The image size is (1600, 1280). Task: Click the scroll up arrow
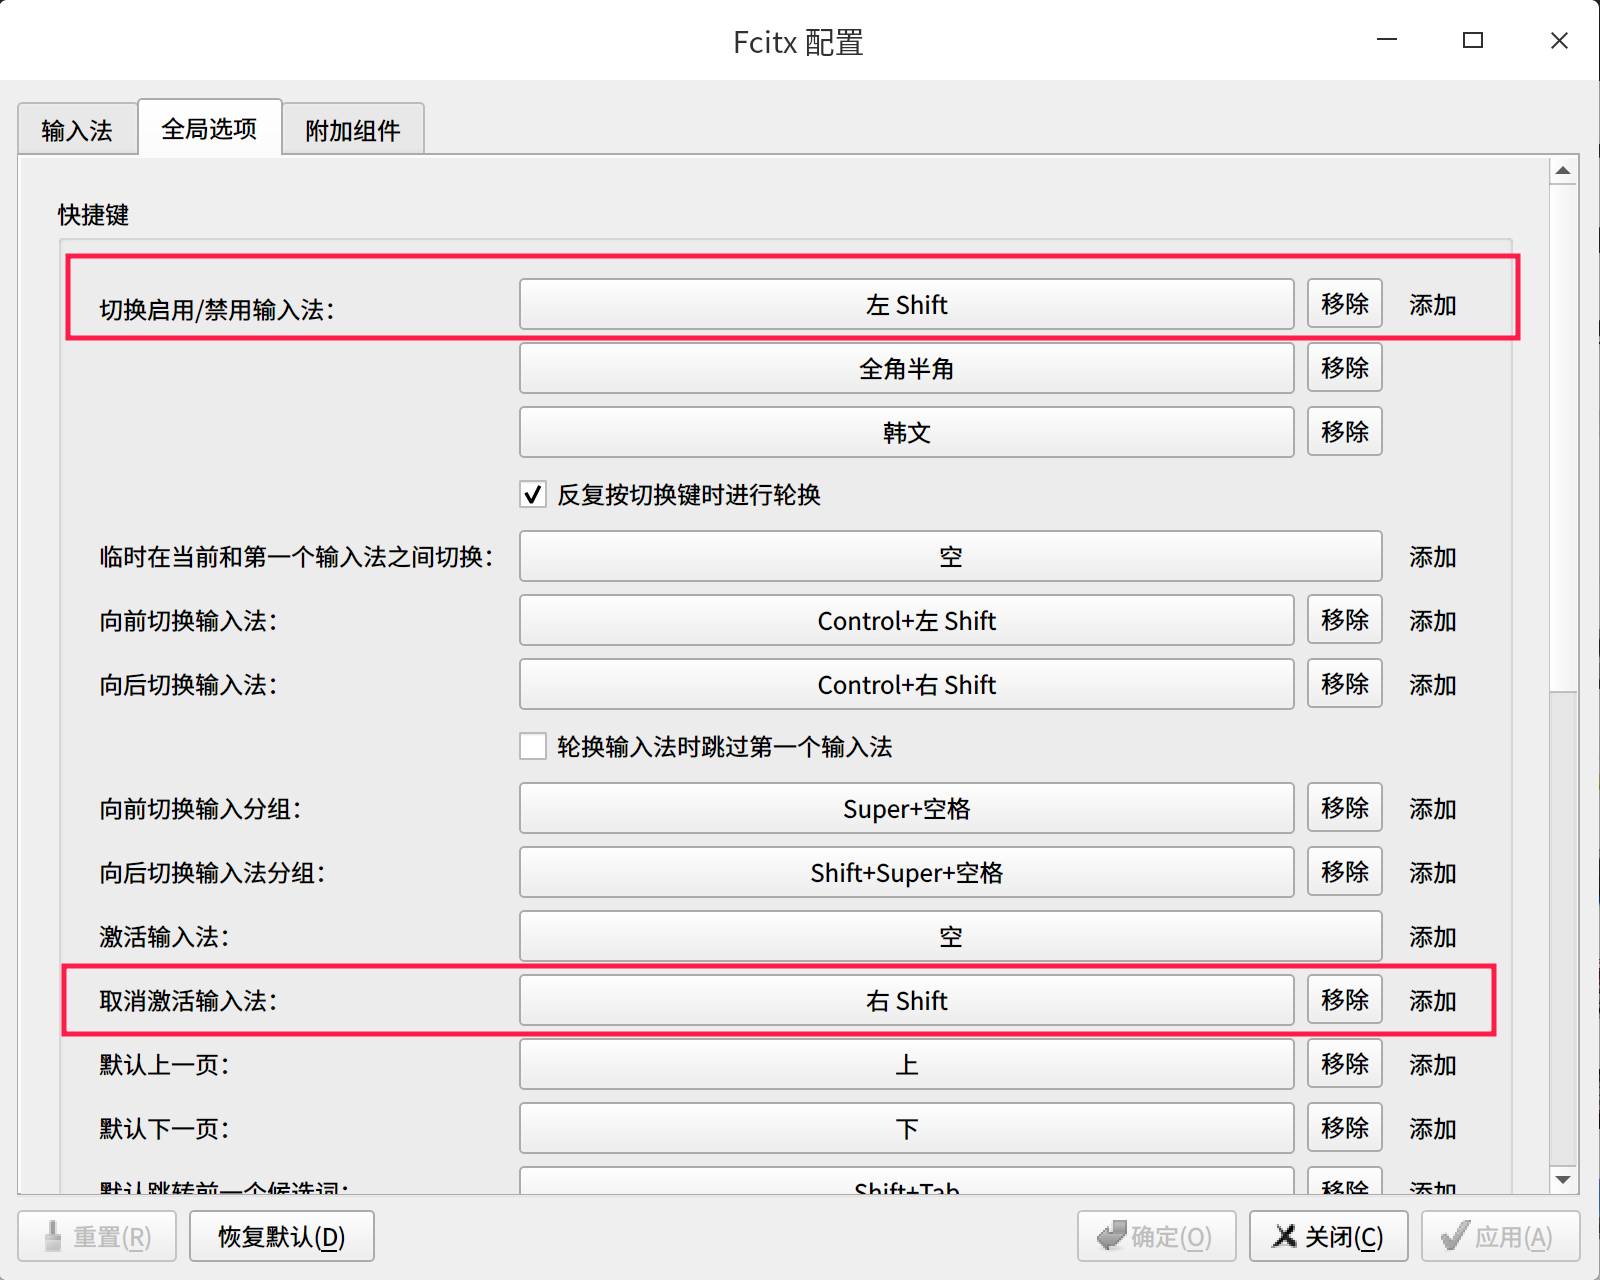(x=1563, y=171)
